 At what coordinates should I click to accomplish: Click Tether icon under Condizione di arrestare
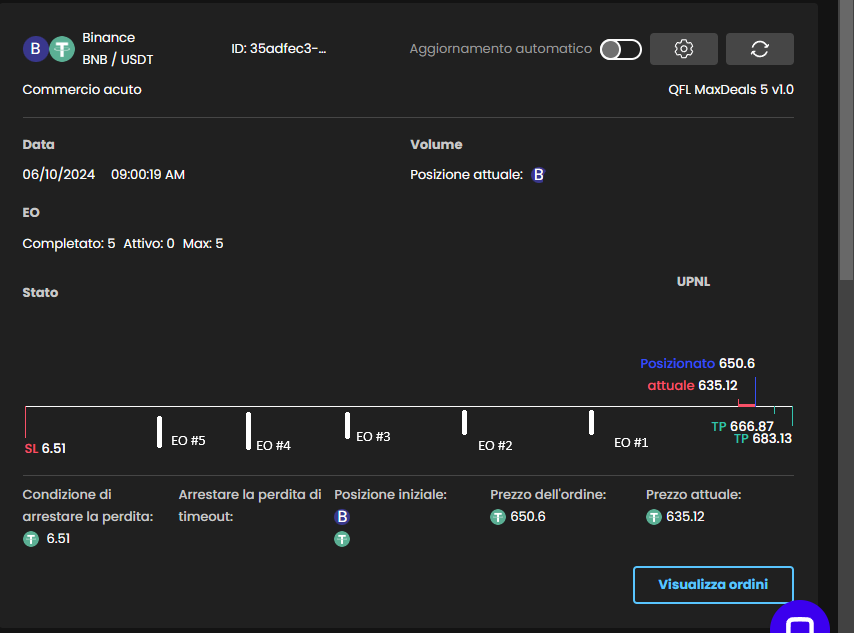coord(31,539)
